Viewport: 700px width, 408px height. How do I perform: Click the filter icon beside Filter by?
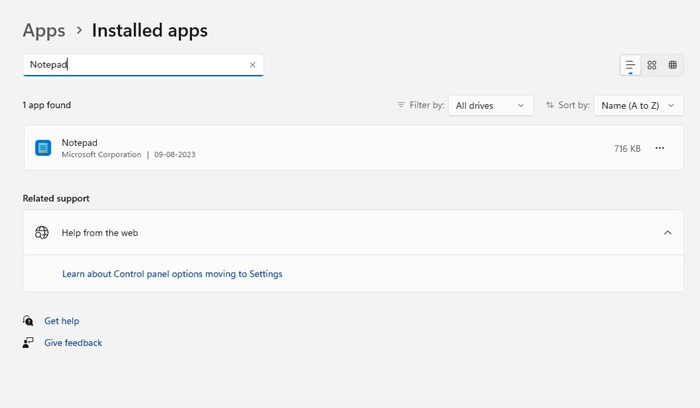pos(401,105)
